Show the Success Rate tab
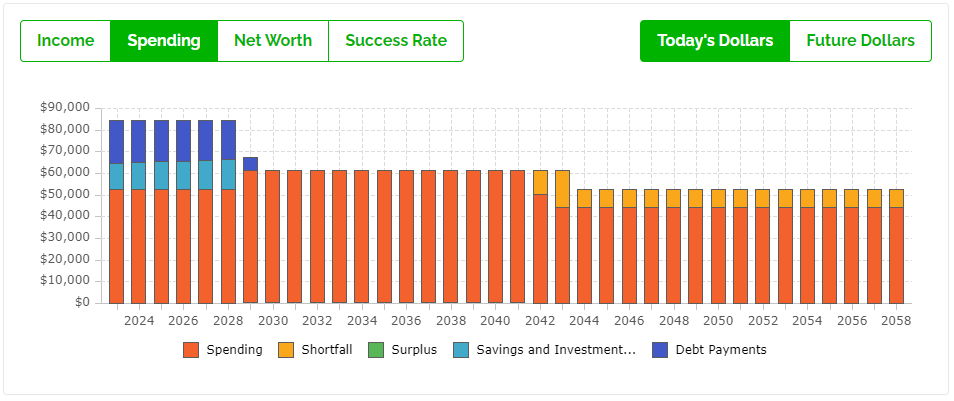The image size is (954, 401). 396,41
